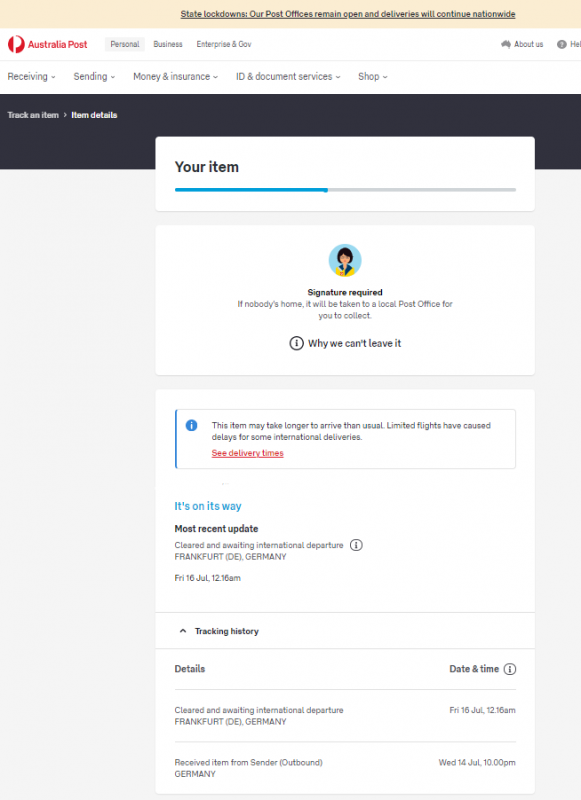Click the Help question mark icon
The width and height of the screenshot is (581, 800).
(562, 44)
